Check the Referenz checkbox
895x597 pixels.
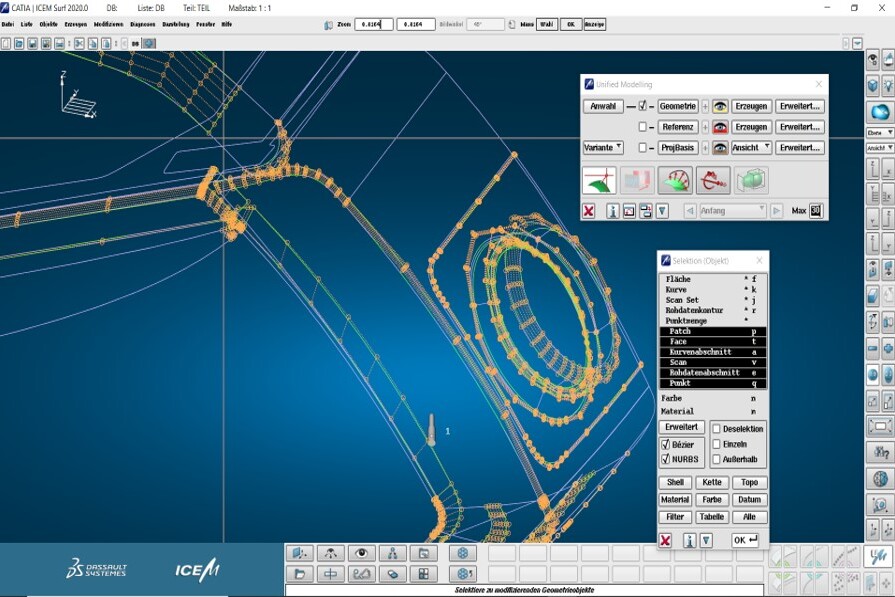pyautogui.click(x=643, y=127)
